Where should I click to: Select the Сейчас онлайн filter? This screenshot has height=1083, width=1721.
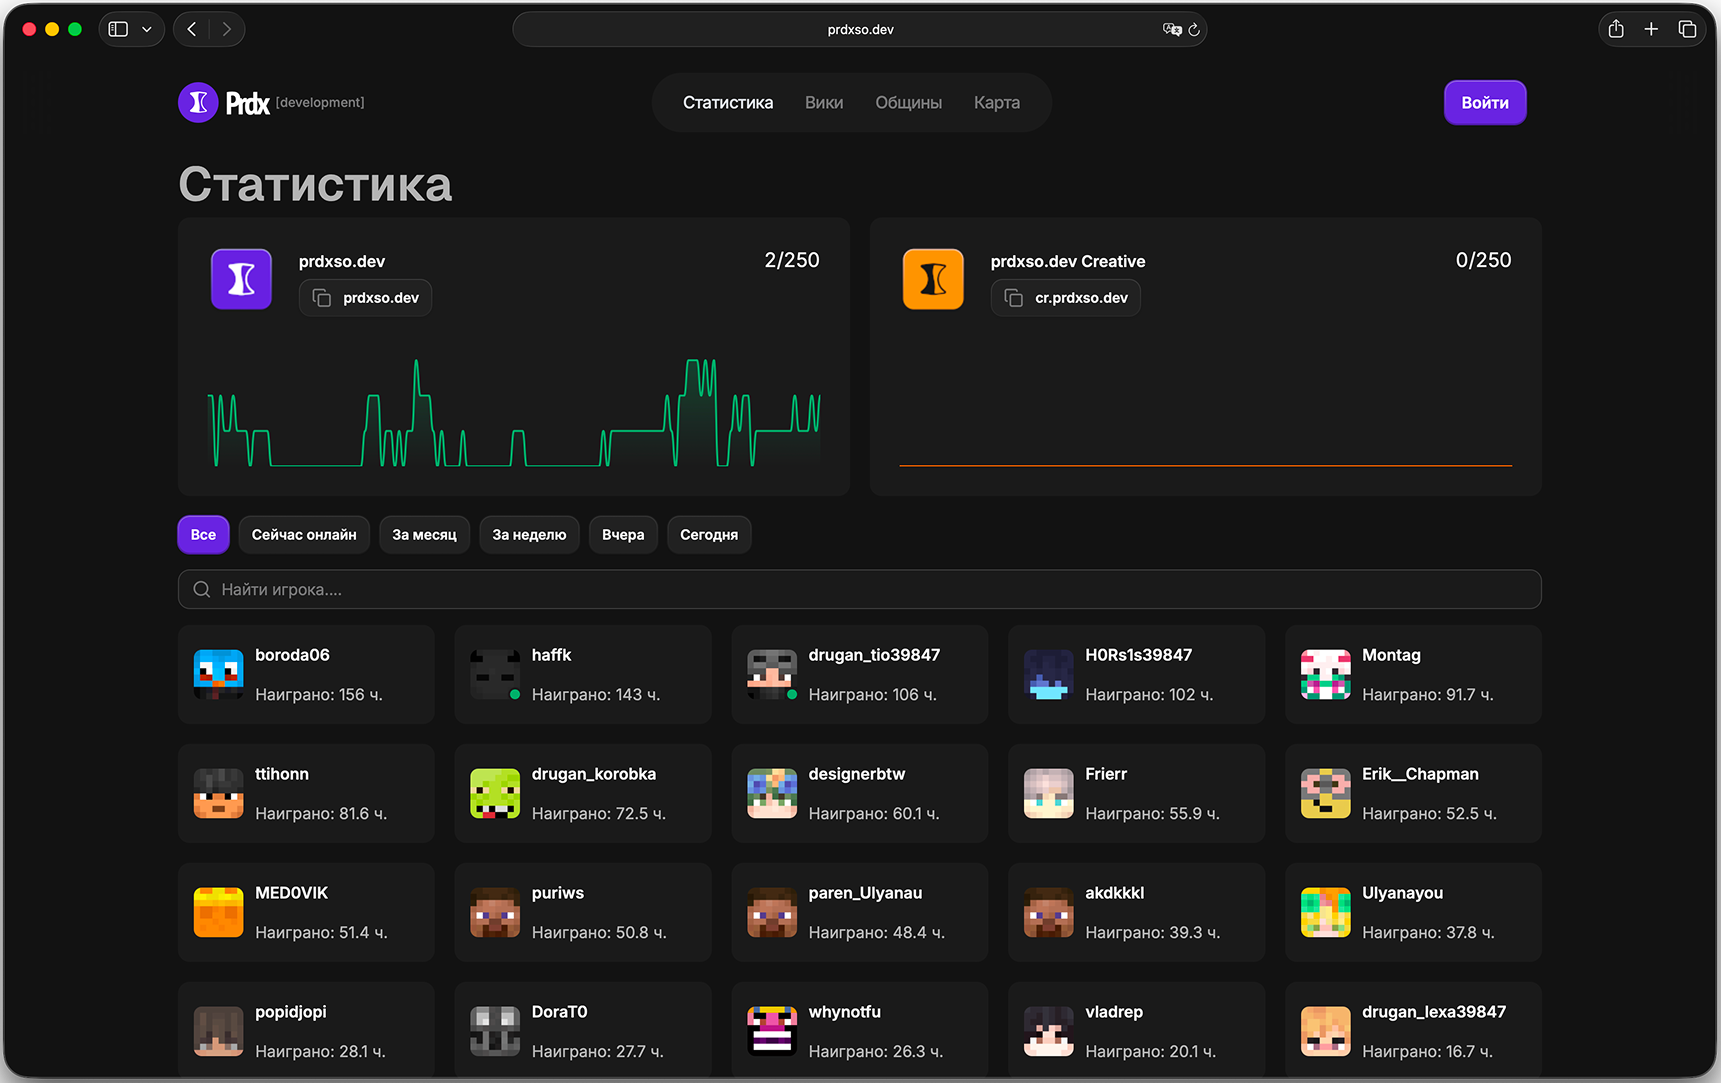(304, 534)
